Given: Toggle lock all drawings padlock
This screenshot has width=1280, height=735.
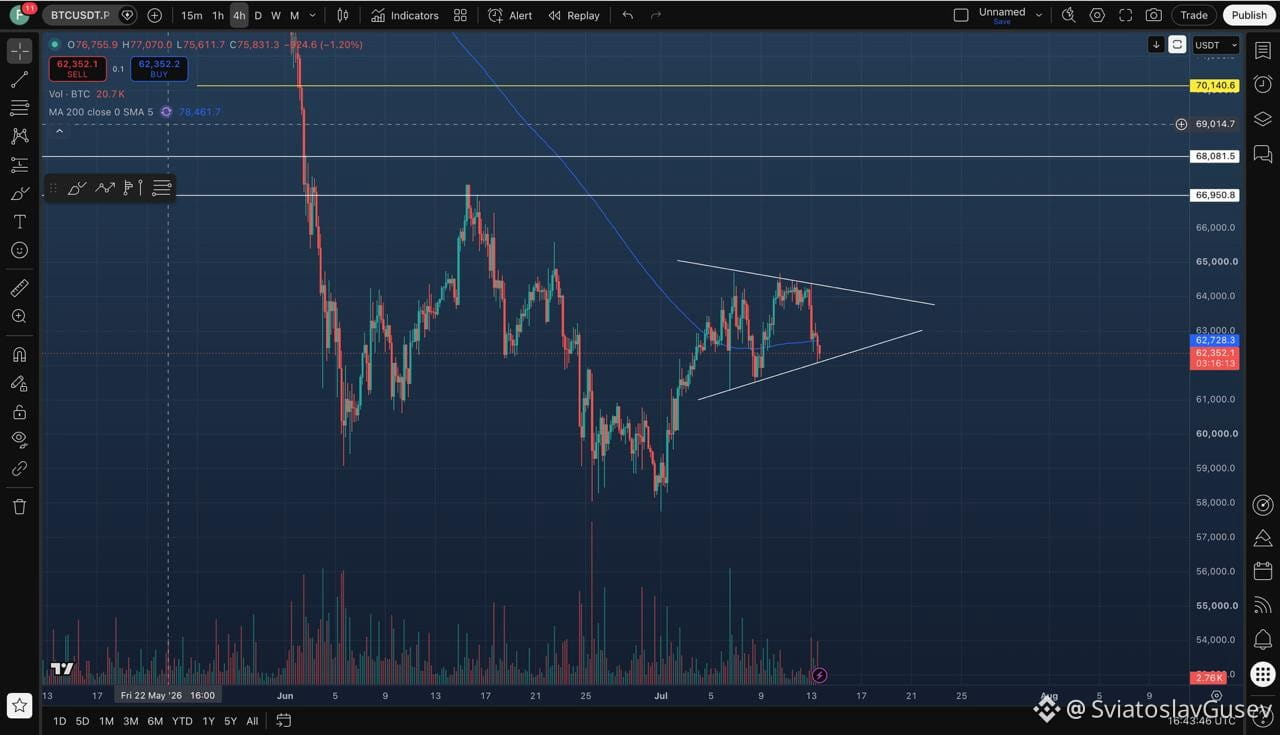Looking at the screenshot, I should coord(19,411).
